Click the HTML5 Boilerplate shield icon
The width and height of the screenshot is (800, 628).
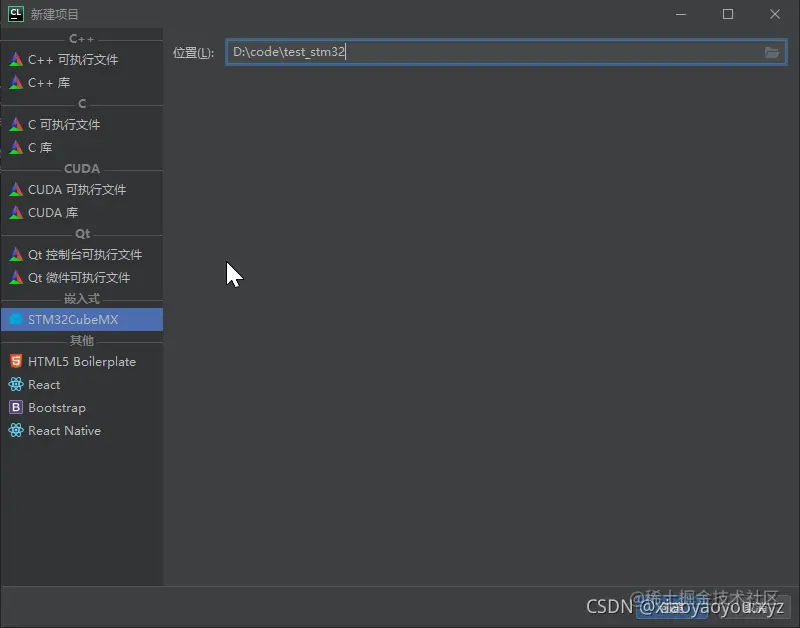point(16,361)
